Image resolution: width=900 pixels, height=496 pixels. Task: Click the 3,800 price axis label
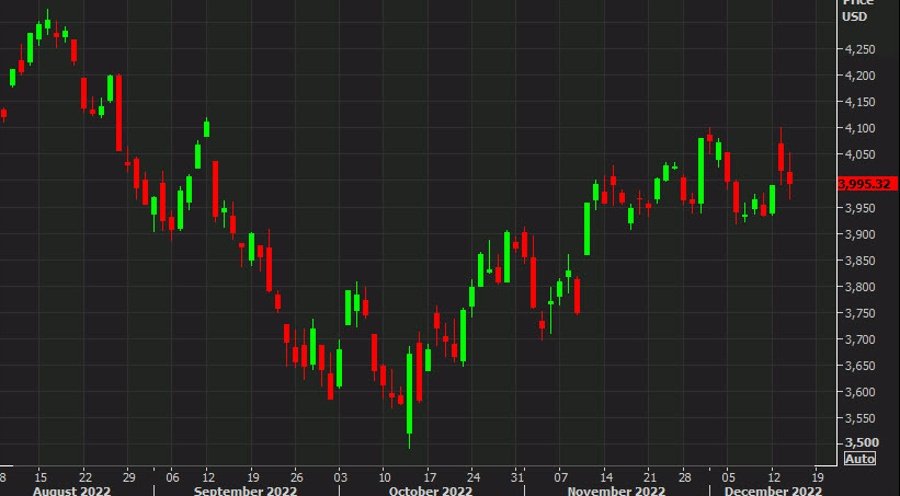(860, 287)
